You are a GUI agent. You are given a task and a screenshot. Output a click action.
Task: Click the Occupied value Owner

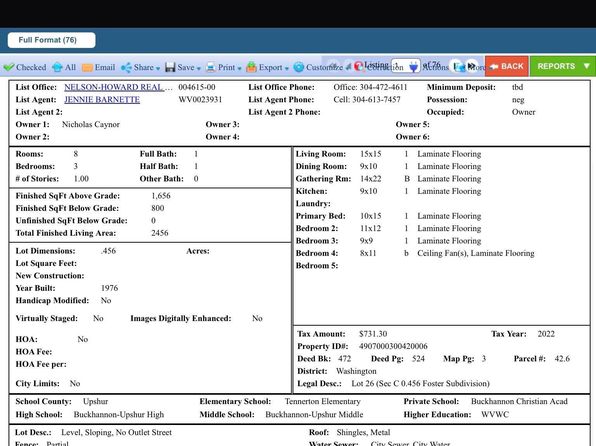coord(523,112)
